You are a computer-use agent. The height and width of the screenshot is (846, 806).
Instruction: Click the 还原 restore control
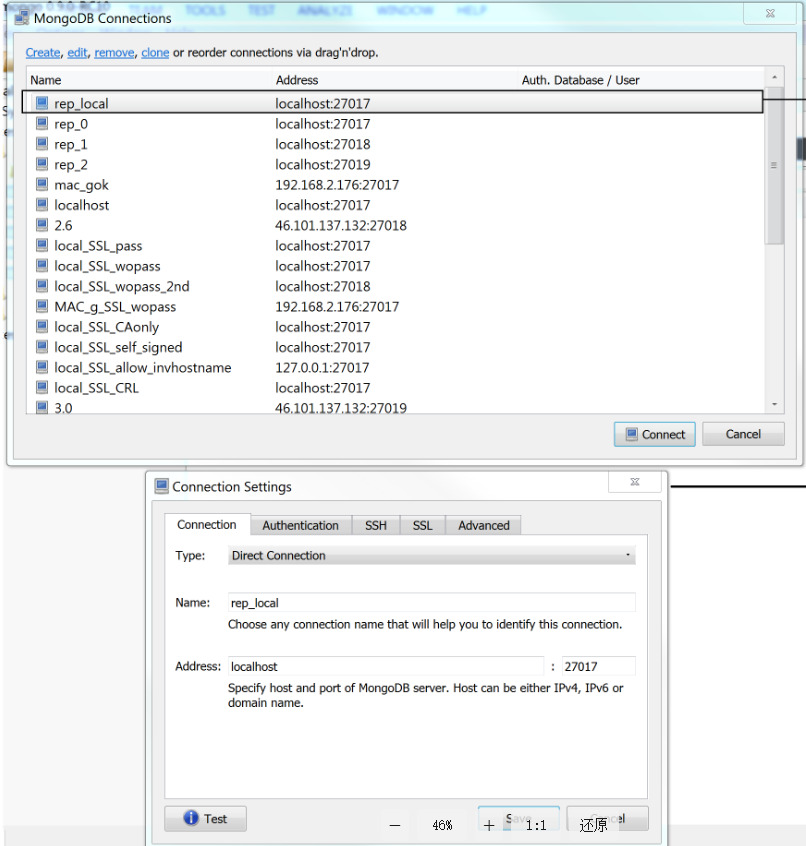[x=593, y=825]
